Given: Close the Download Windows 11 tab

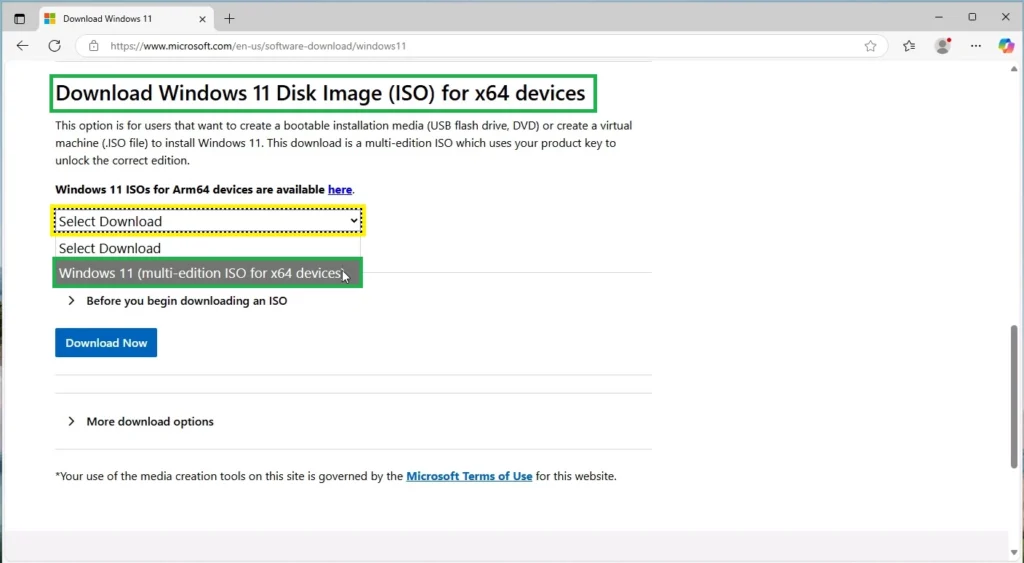Looking at the screenshot, I should (202, 19).
